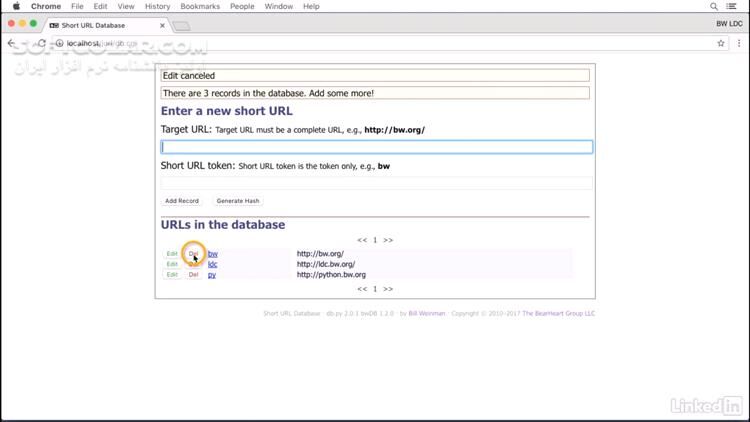Open the History menu

tap(157, 6)
